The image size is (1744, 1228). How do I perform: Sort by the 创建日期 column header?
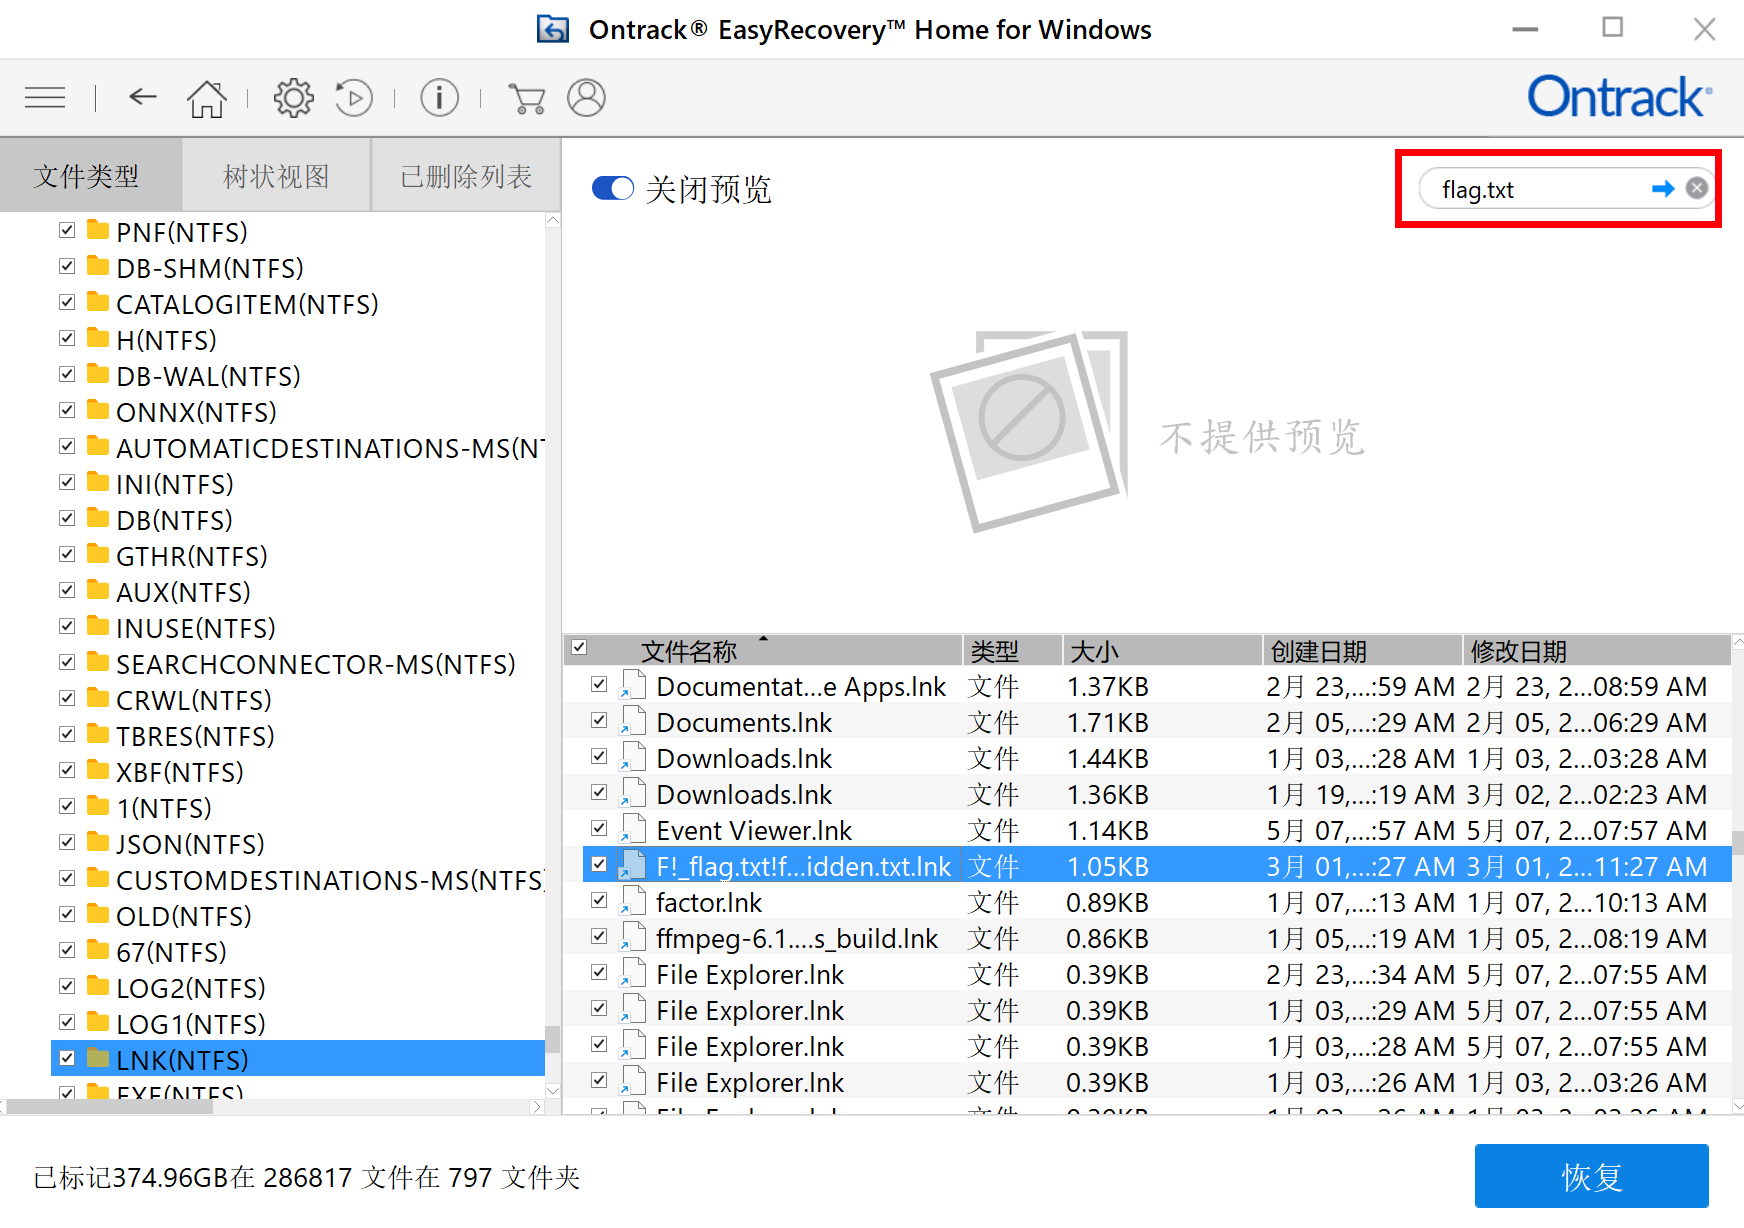[x=1362, y=650]
